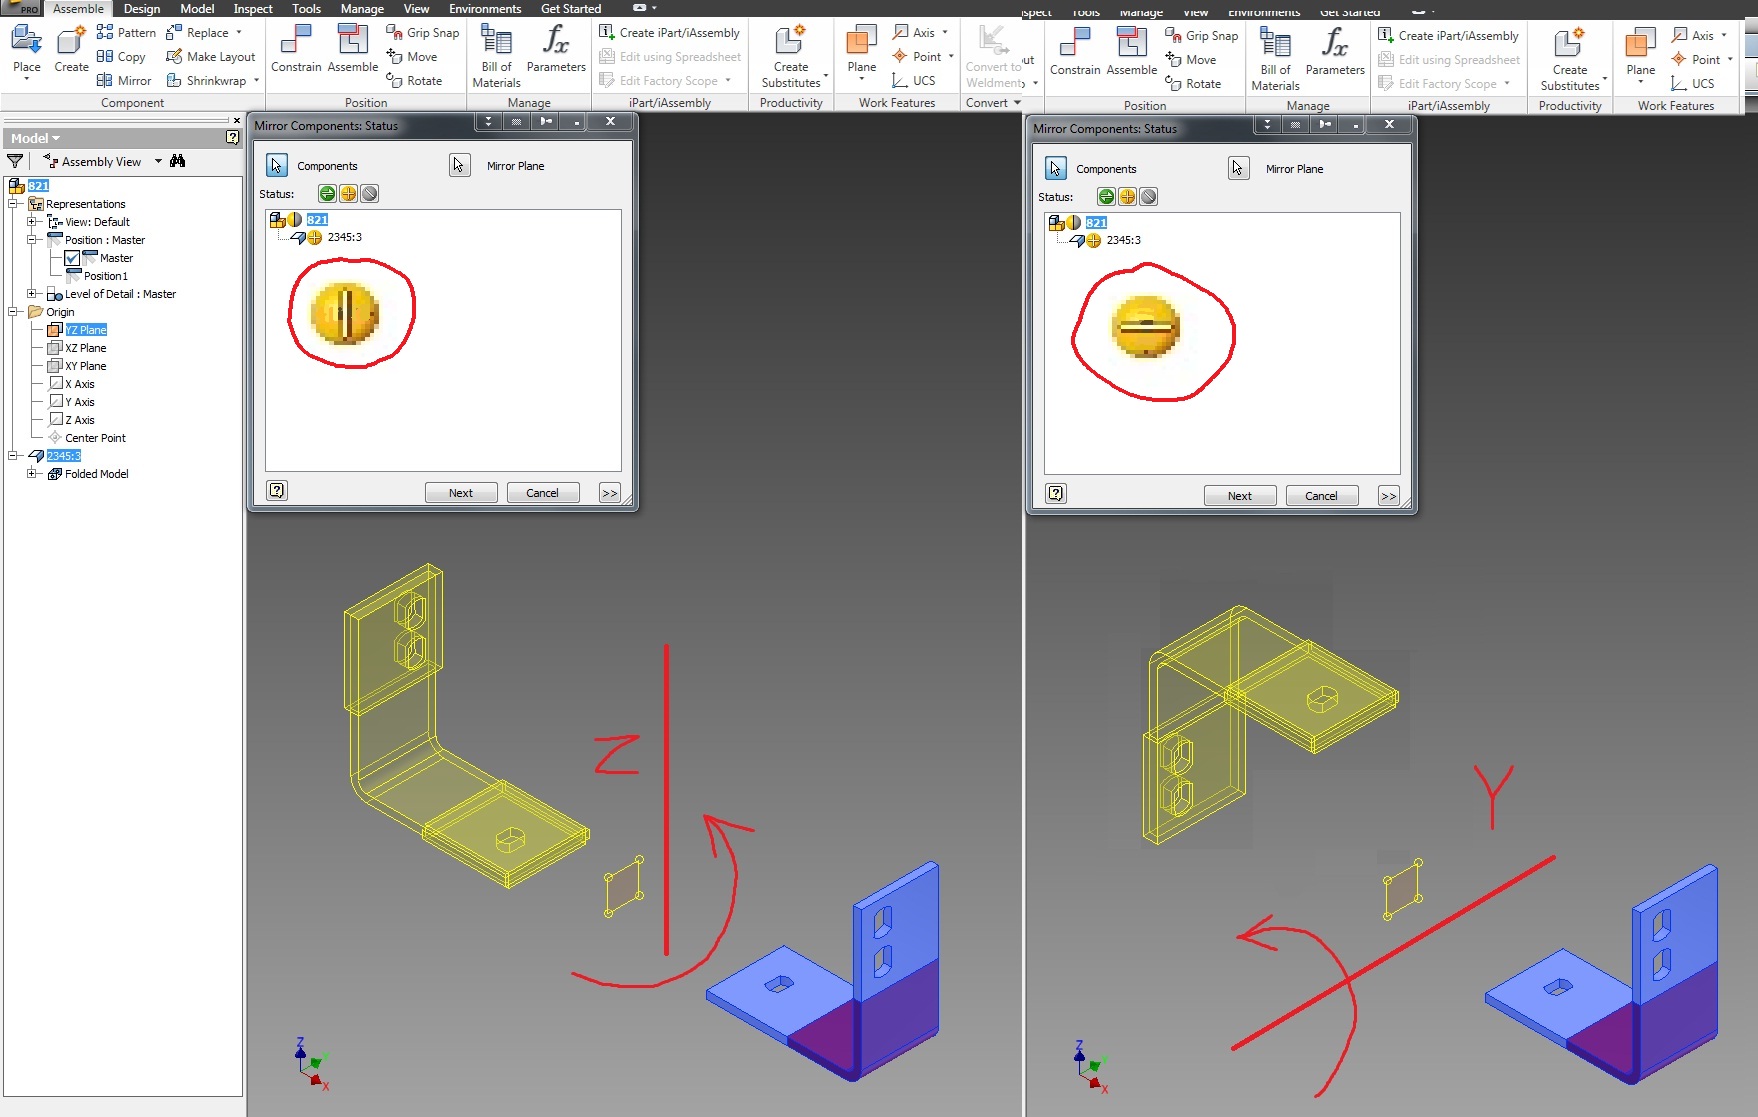The height and width of the screenshot is (1117, 1758).
Task: Select the Constrain tool
Action: 296,49
